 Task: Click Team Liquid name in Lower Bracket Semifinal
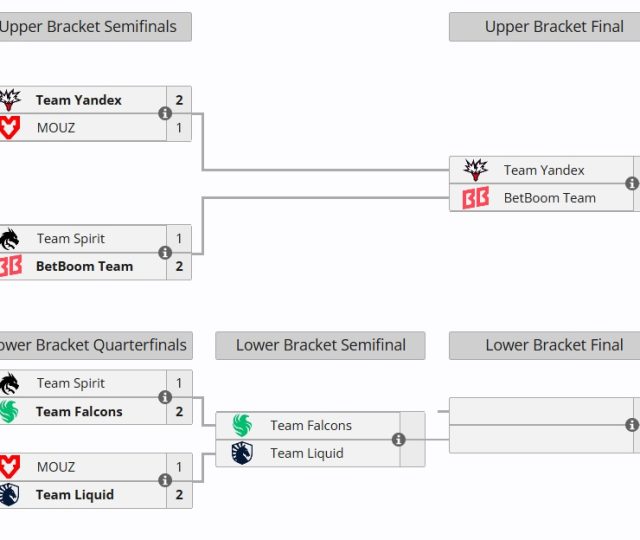306,454
